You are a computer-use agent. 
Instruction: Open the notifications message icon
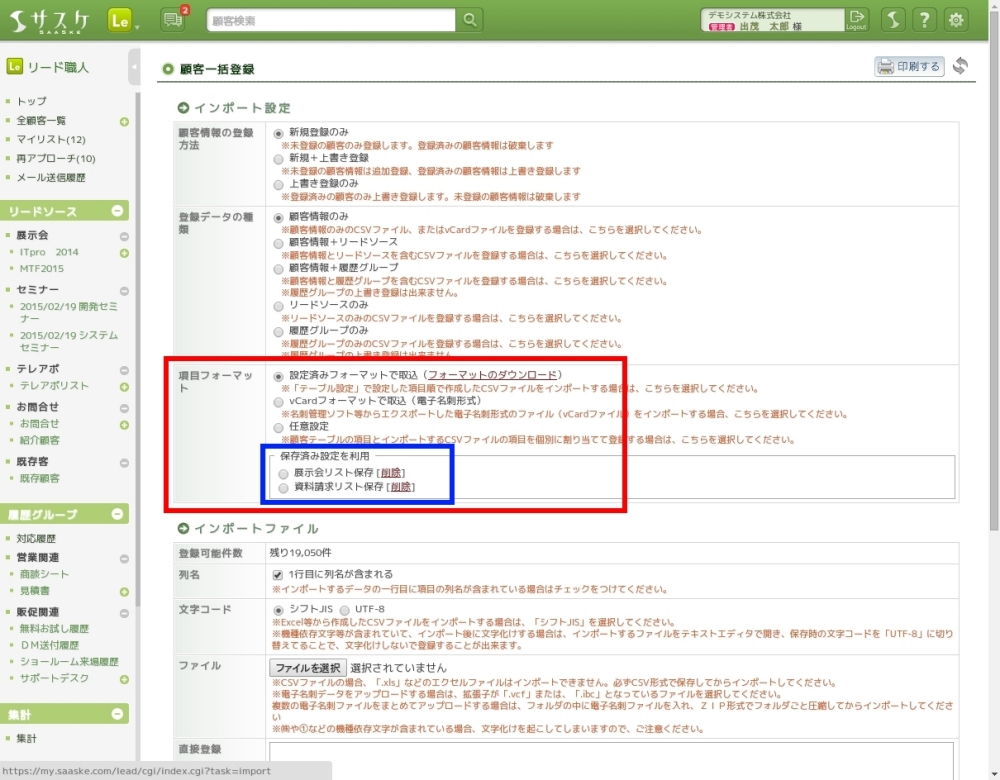click(171, 20)
